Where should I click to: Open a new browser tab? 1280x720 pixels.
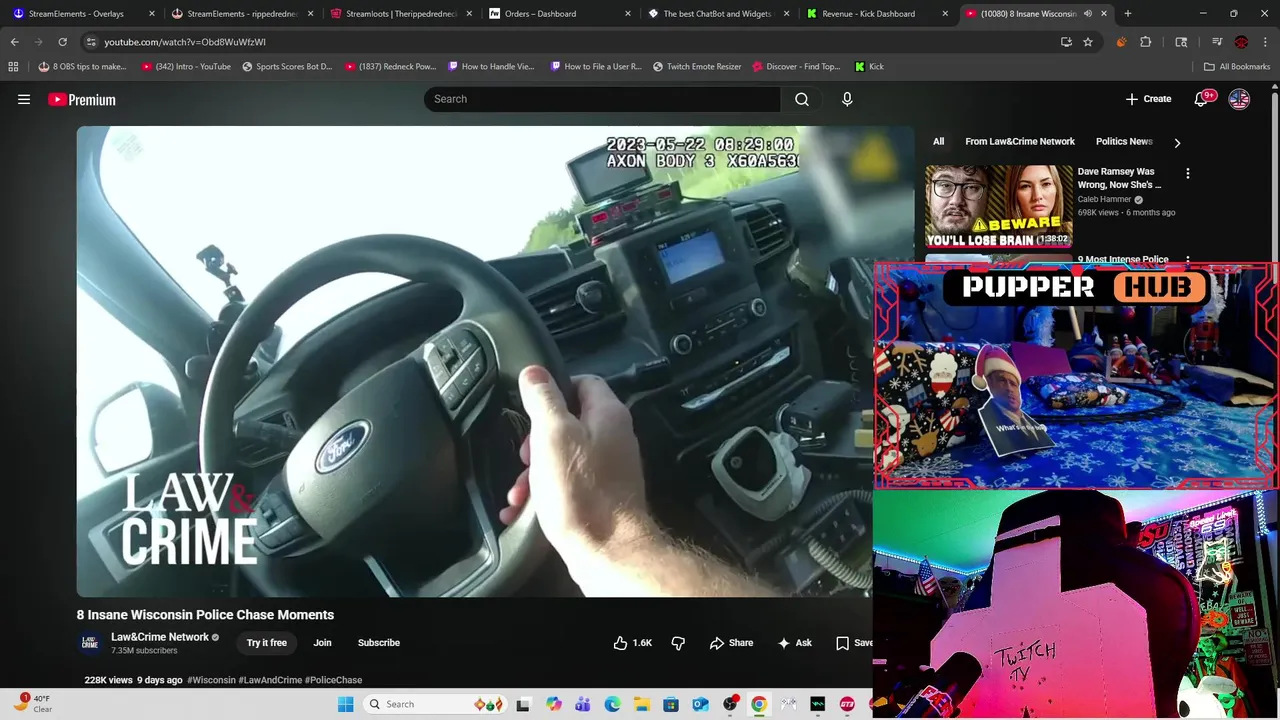coord(1128,14)
